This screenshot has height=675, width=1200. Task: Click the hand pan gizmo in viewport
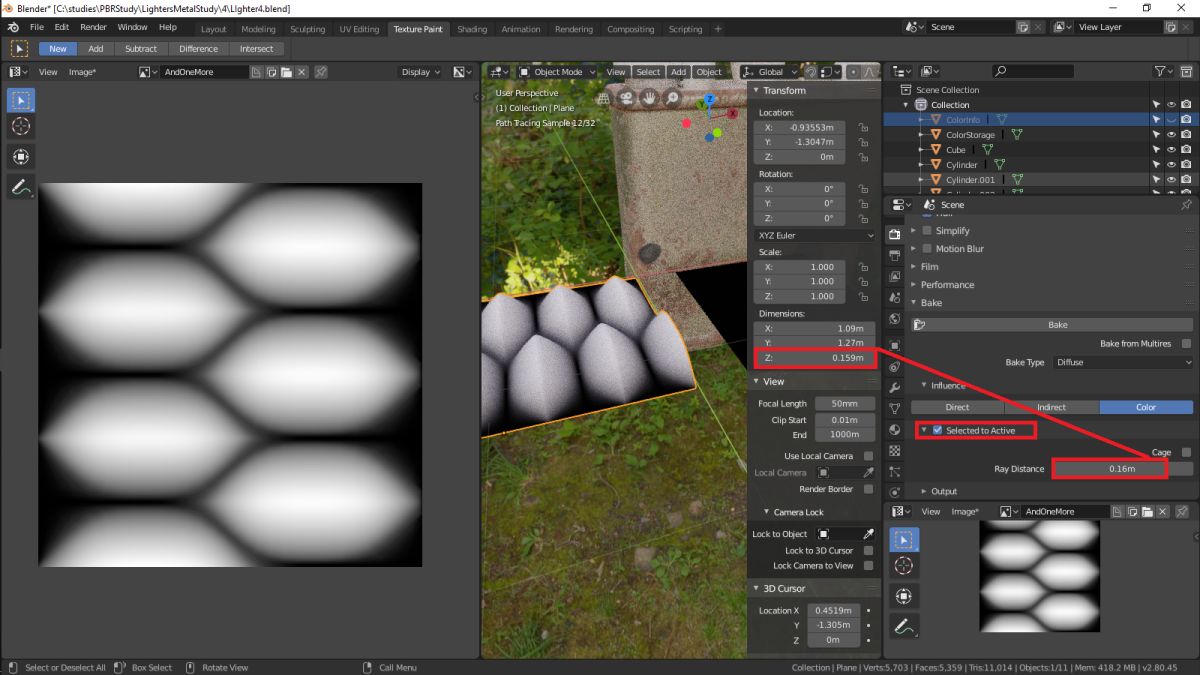pos(649,98)
